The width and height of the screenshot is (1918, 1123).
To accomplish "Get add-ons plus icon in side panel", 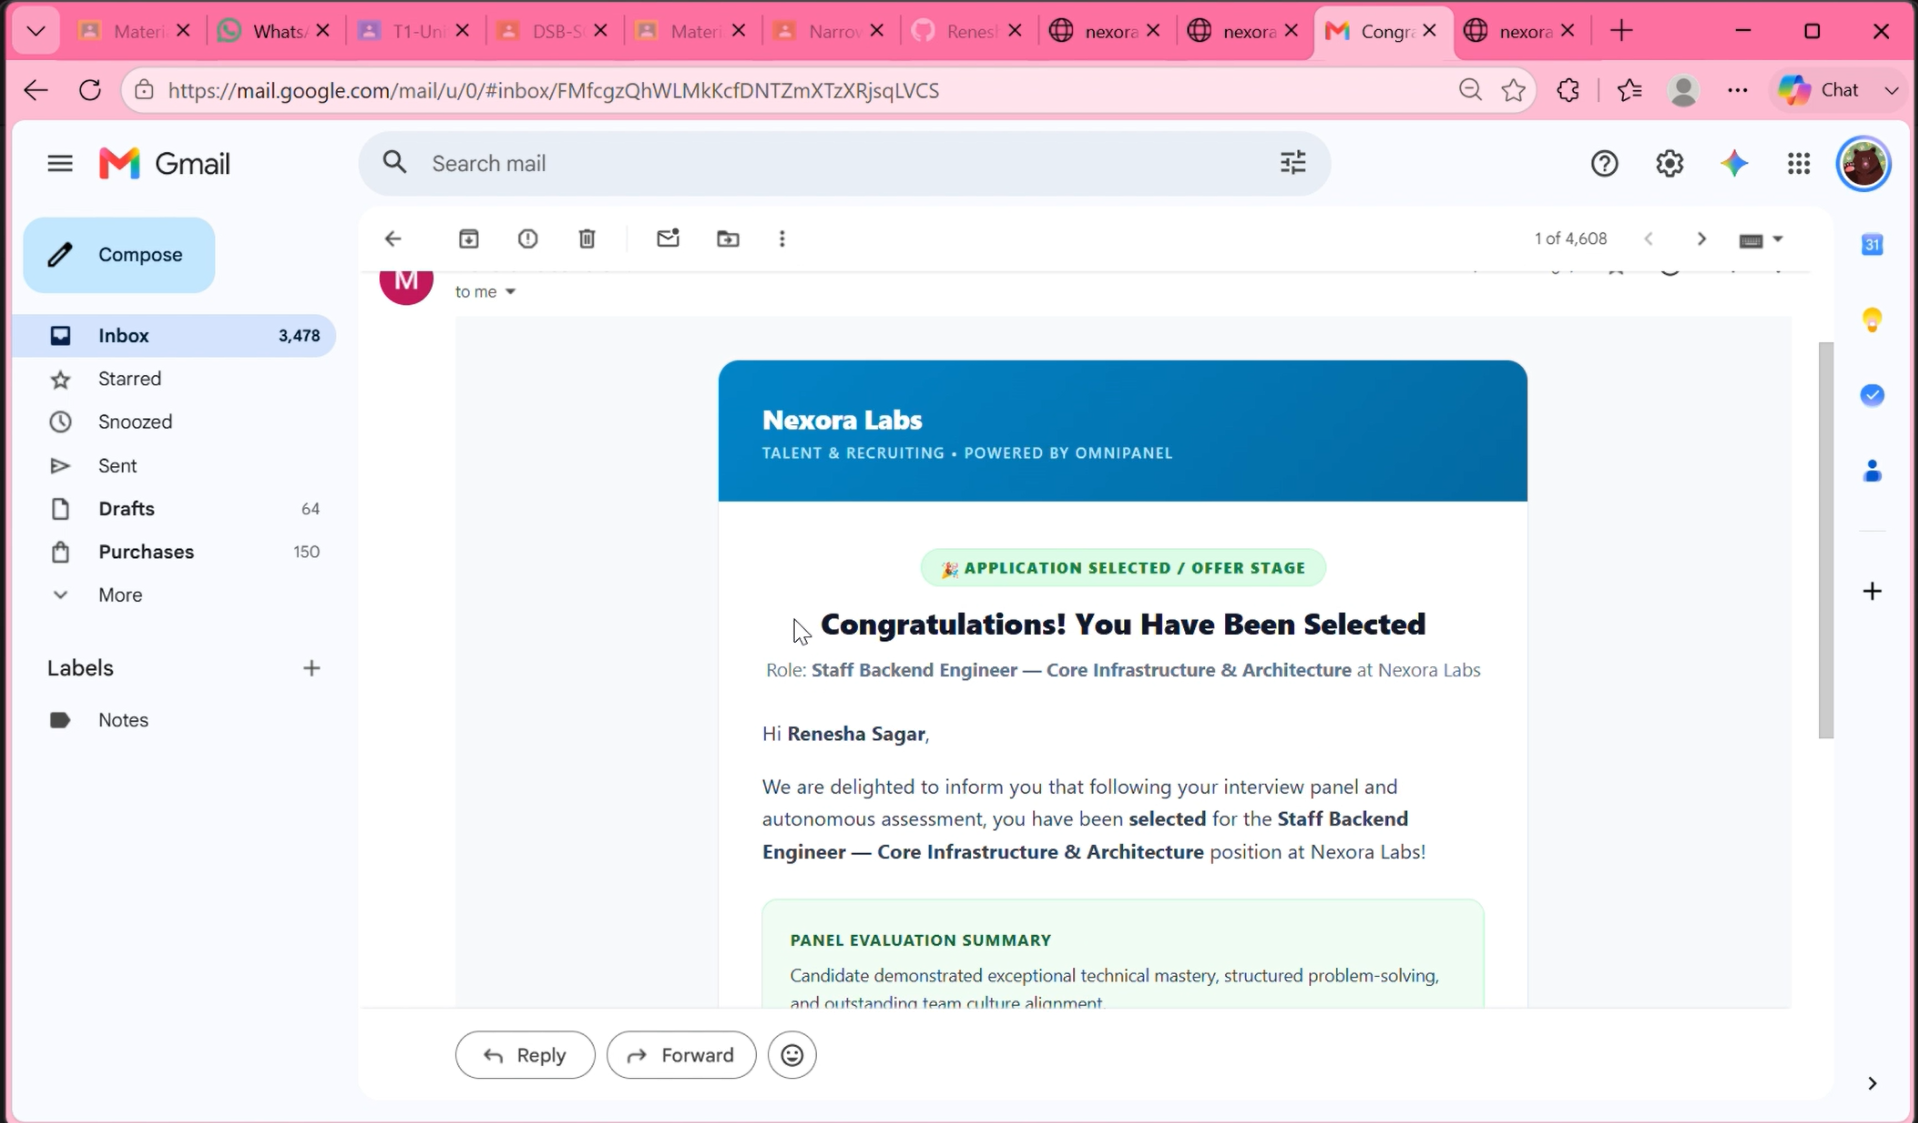I will tap(1872, 591).
